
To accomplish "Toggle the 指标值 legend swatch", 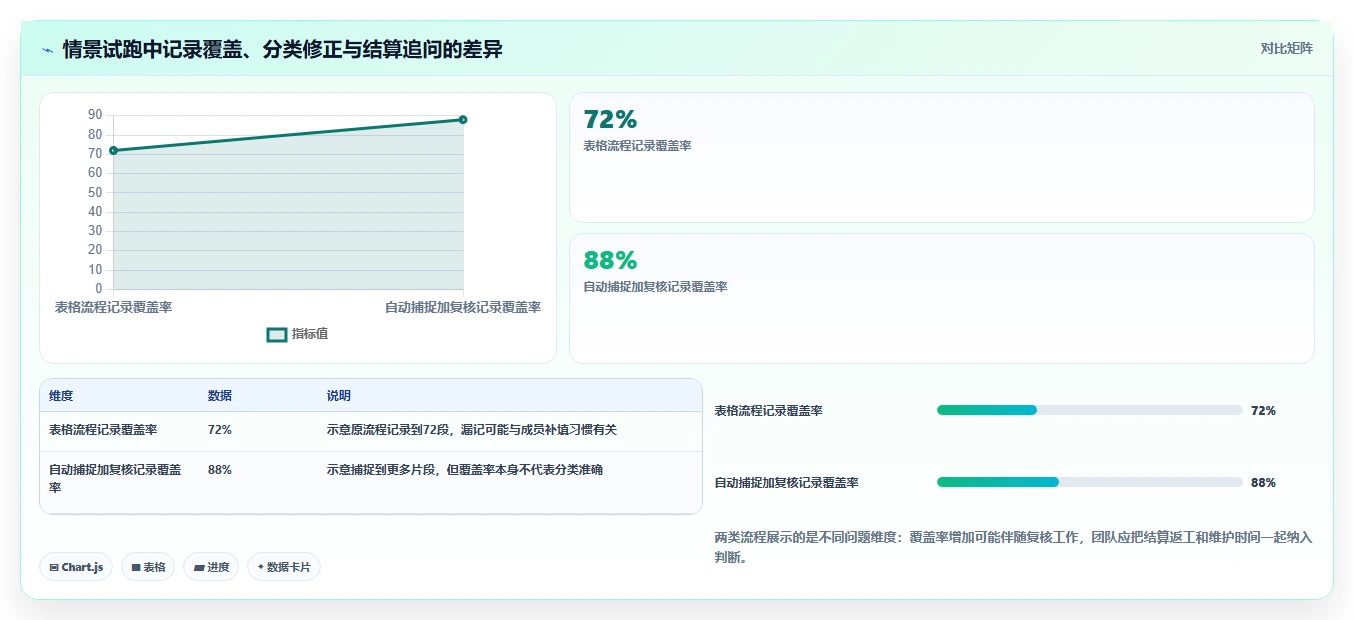I will point(277,334).
